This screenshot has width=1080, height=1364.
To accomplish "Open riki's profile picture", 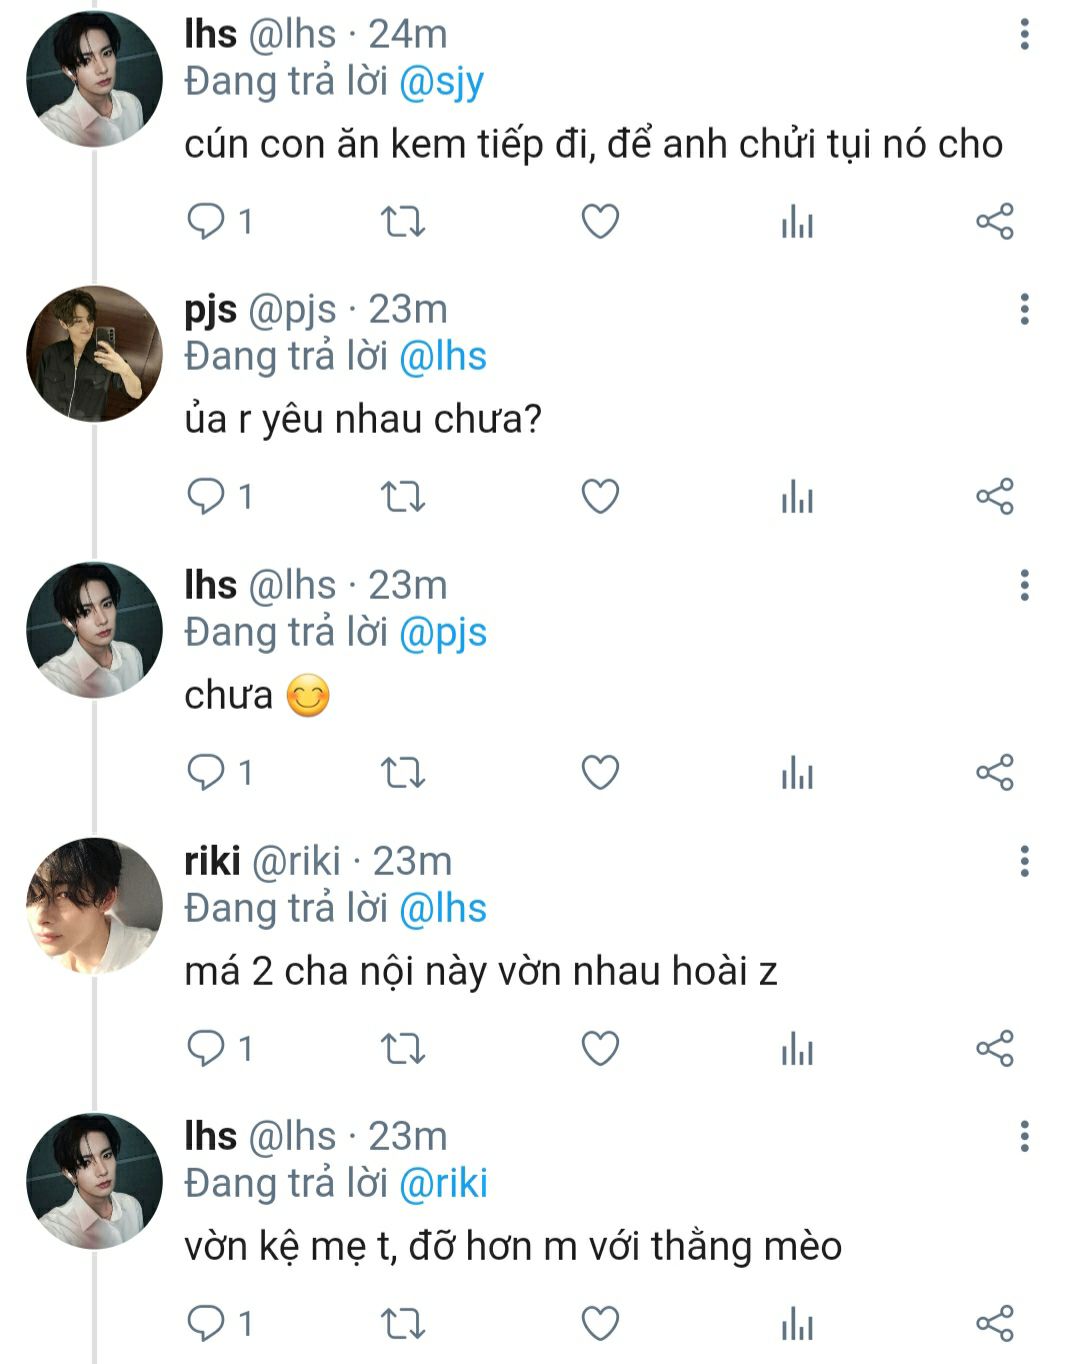I will [x=94, y=905].
